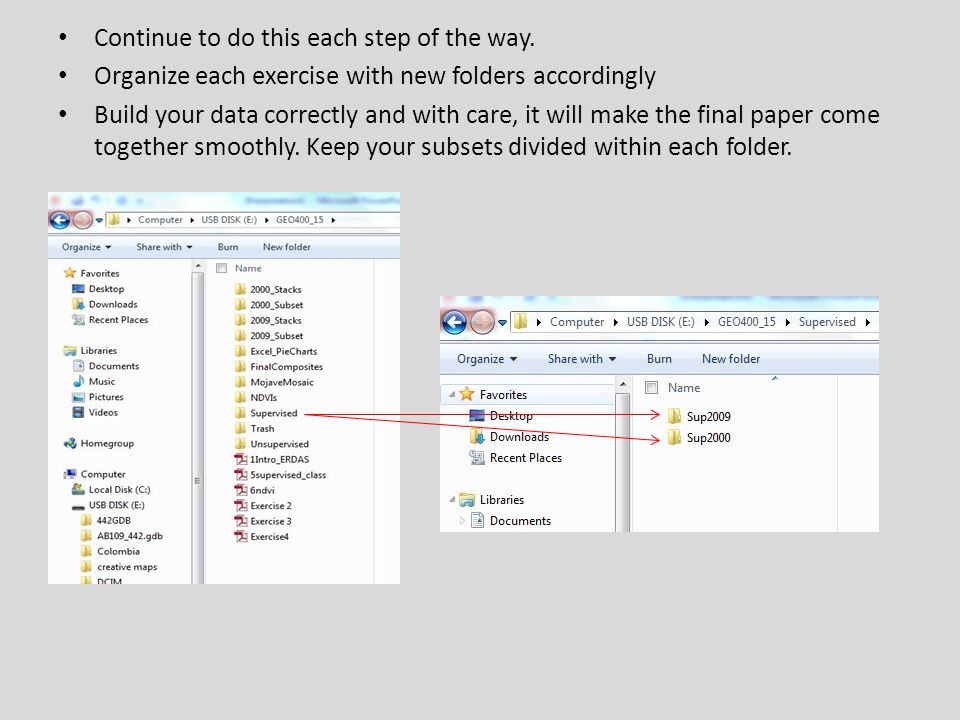Collapse Favorites in Supervised window sidebar
Viewport: 960px width, 720px height.
(452, 395)
